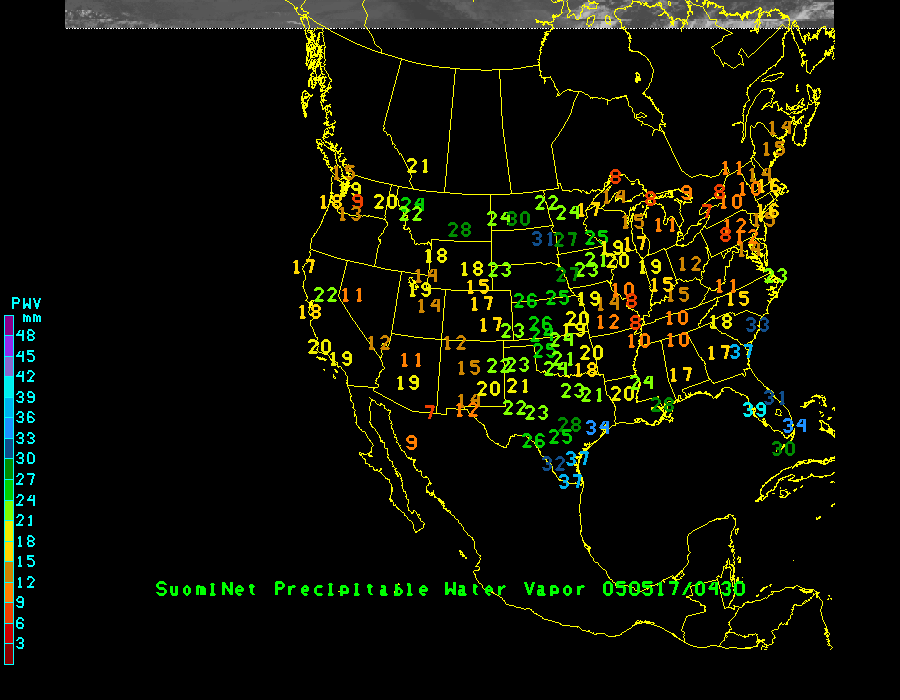Click the yellow 21 reading in Canada
Viewport: 900px width, 700px height.
point(418,167)
